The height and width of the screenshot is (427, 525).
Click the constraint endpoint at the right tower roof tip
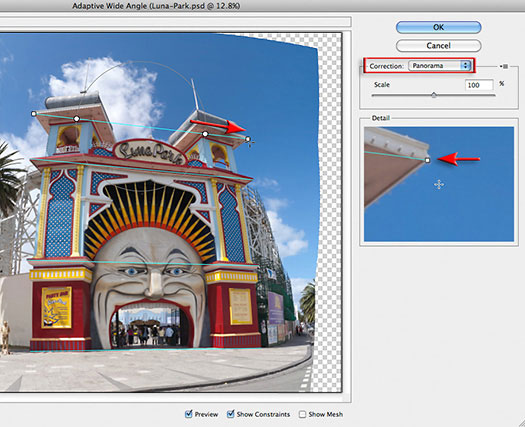coord(247,139)
